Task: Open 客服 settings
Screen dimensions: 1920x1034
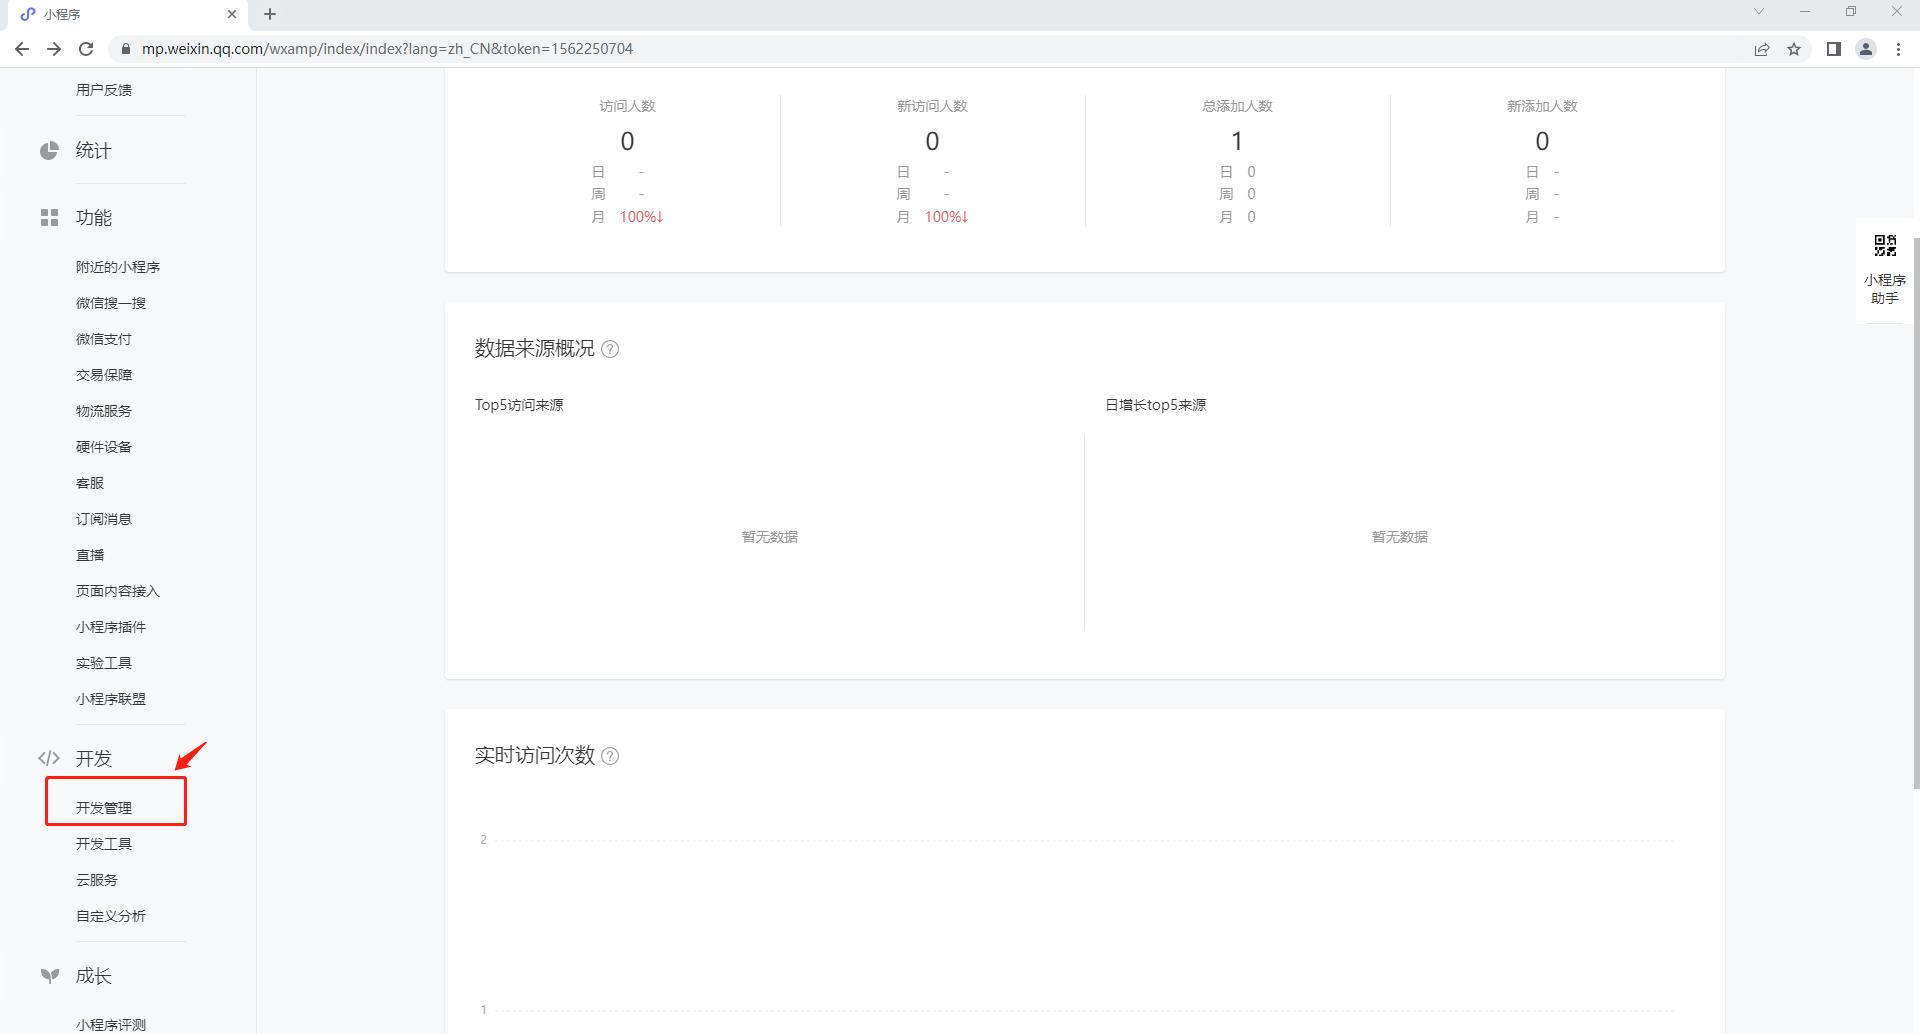Action: click(90, 483)
